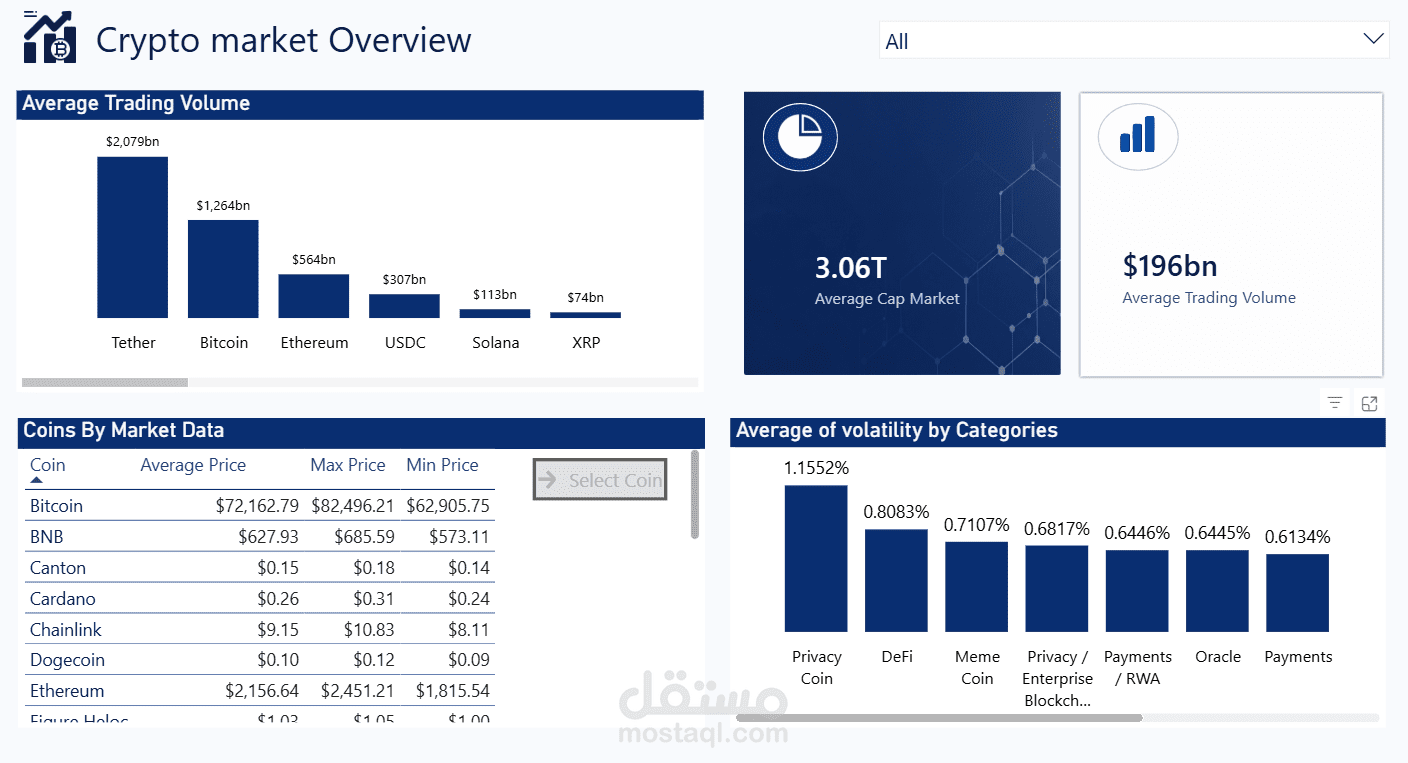Click the Privacy / Enterprise Blockchain bar
Screen dimensions: 1408x763
tap(1057, 588)
